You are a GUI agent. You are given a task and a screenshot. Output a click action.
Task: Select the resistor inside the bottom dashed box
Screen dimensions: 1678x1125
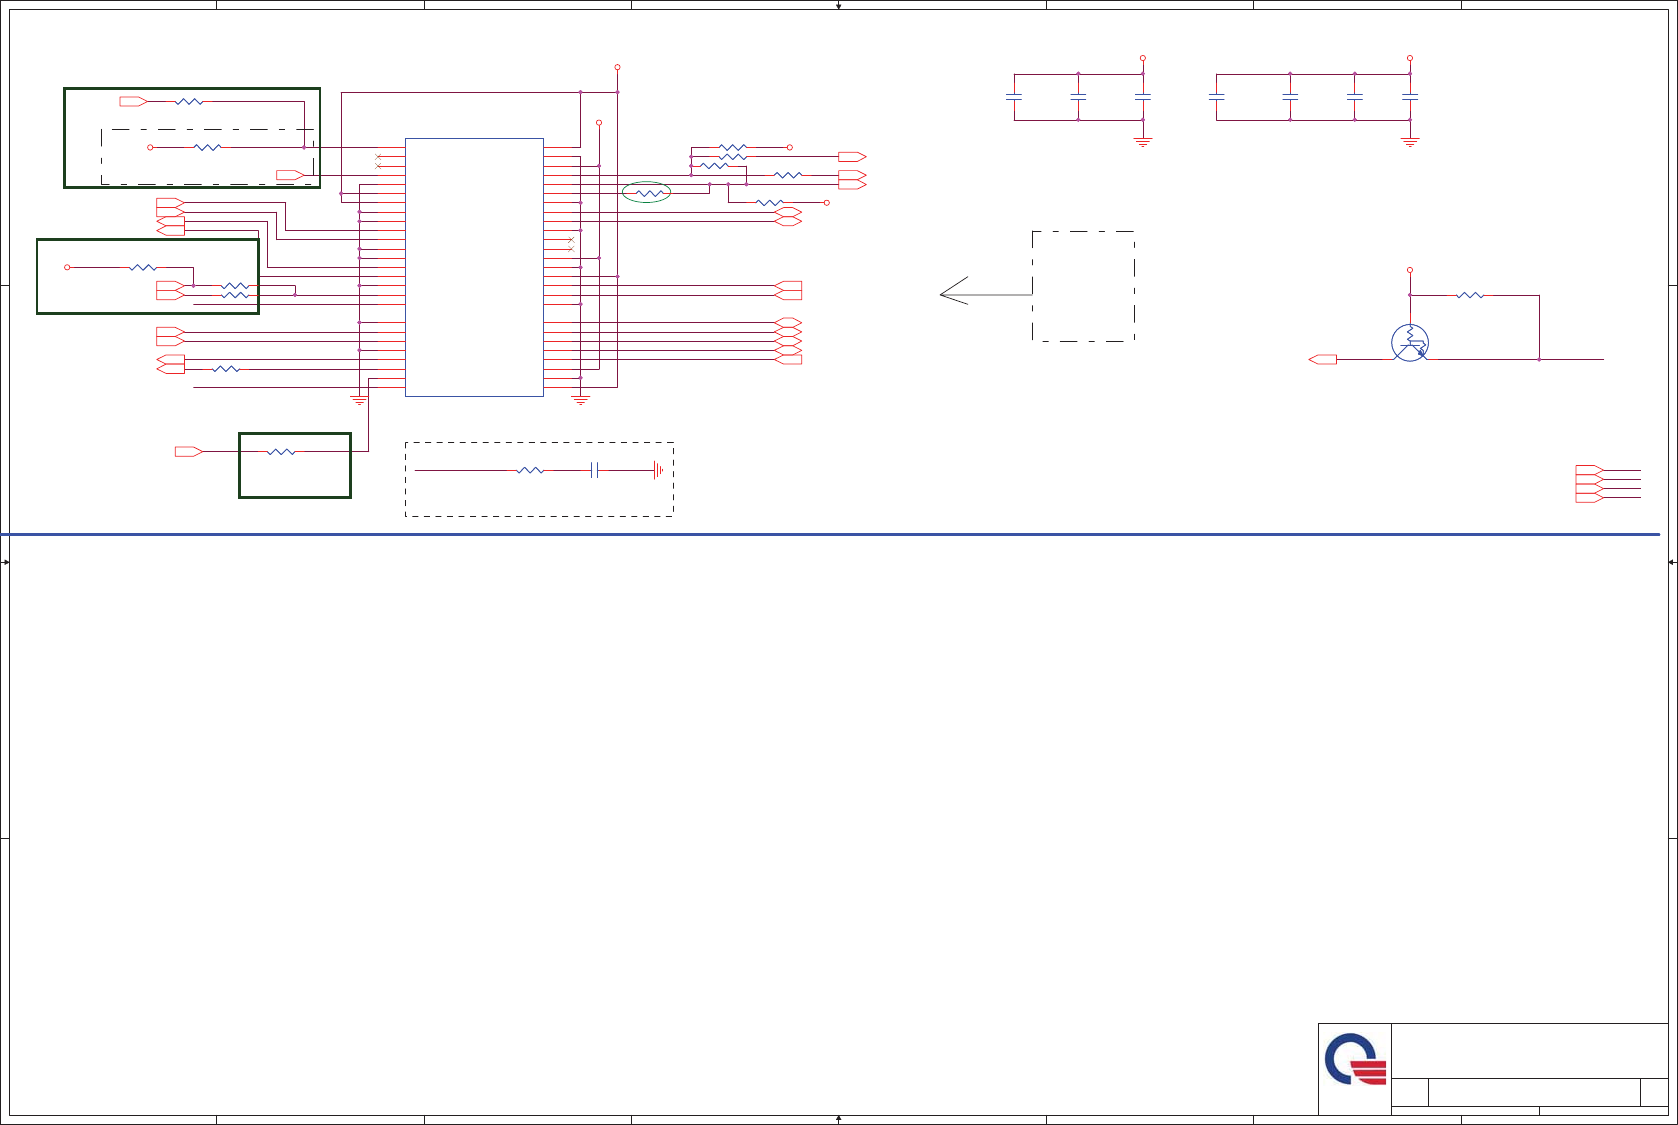530,470
